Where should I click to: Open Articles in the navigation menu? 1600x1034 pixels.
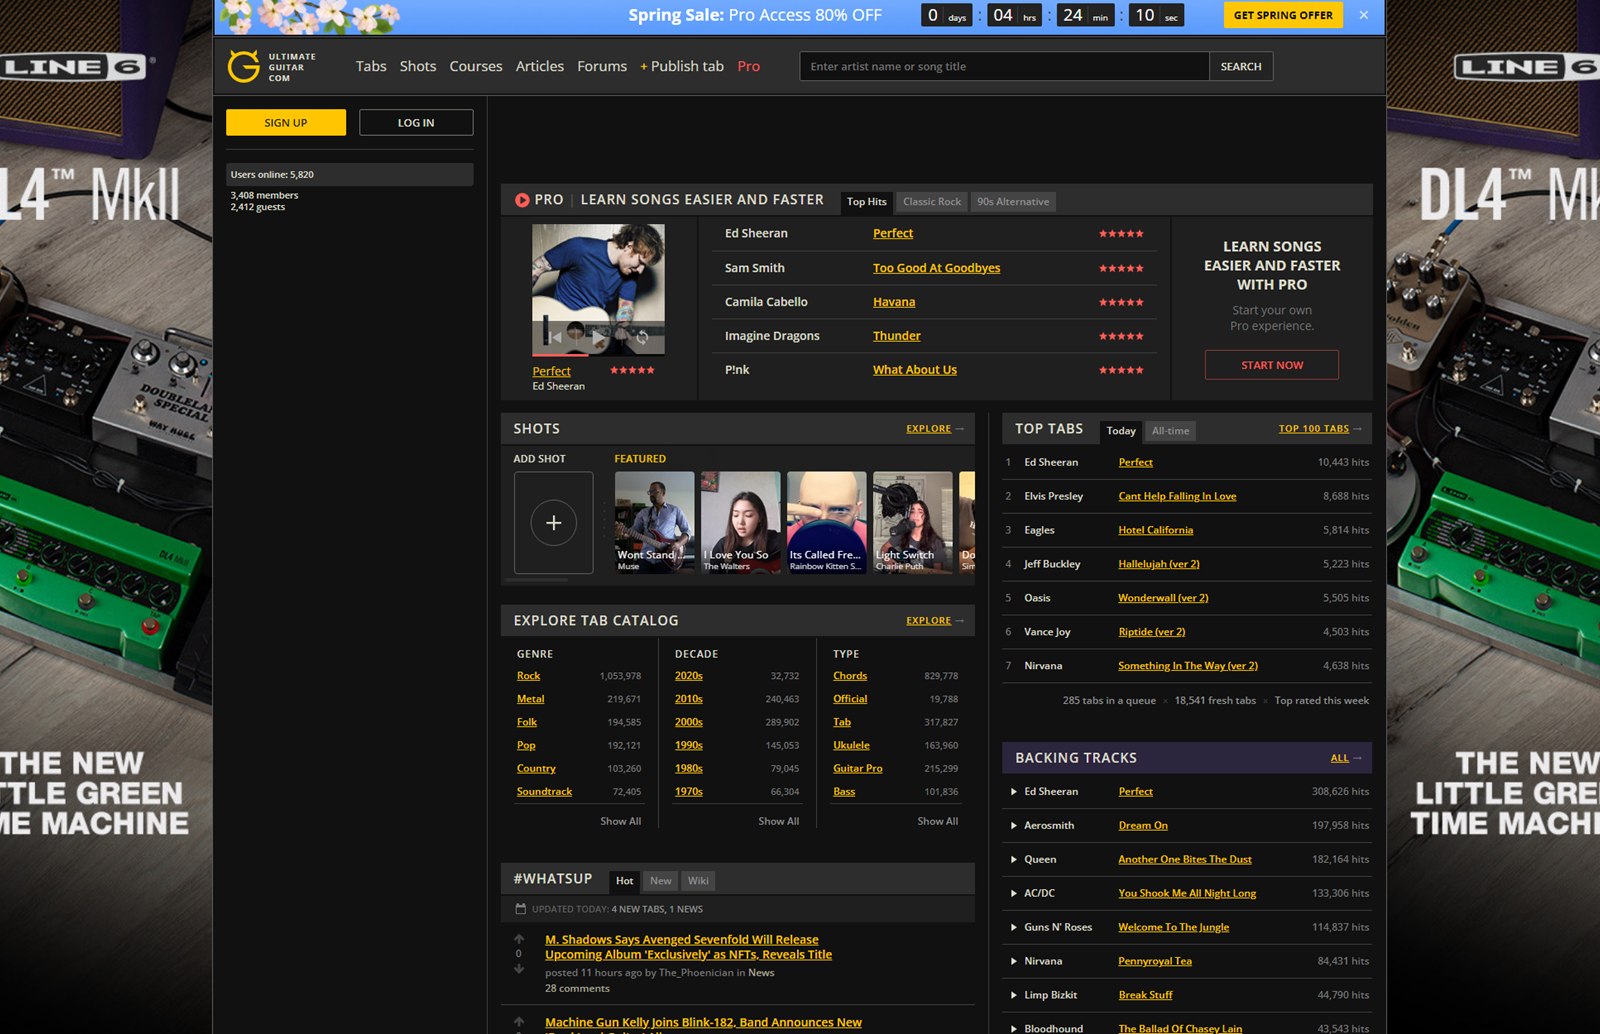(x=540, y=66)
